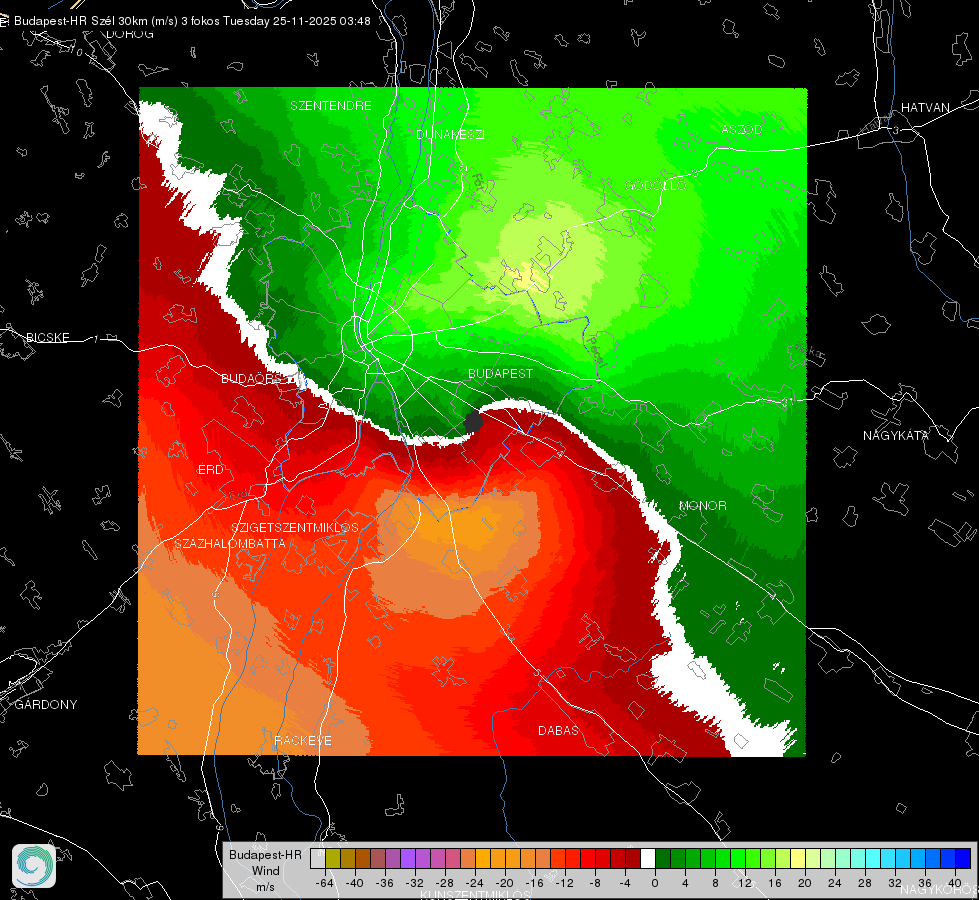Viewport: 979px width, 900px height.
Task: Click the DOROG map label
Action: pyautogui.click(x=130, y=34)
